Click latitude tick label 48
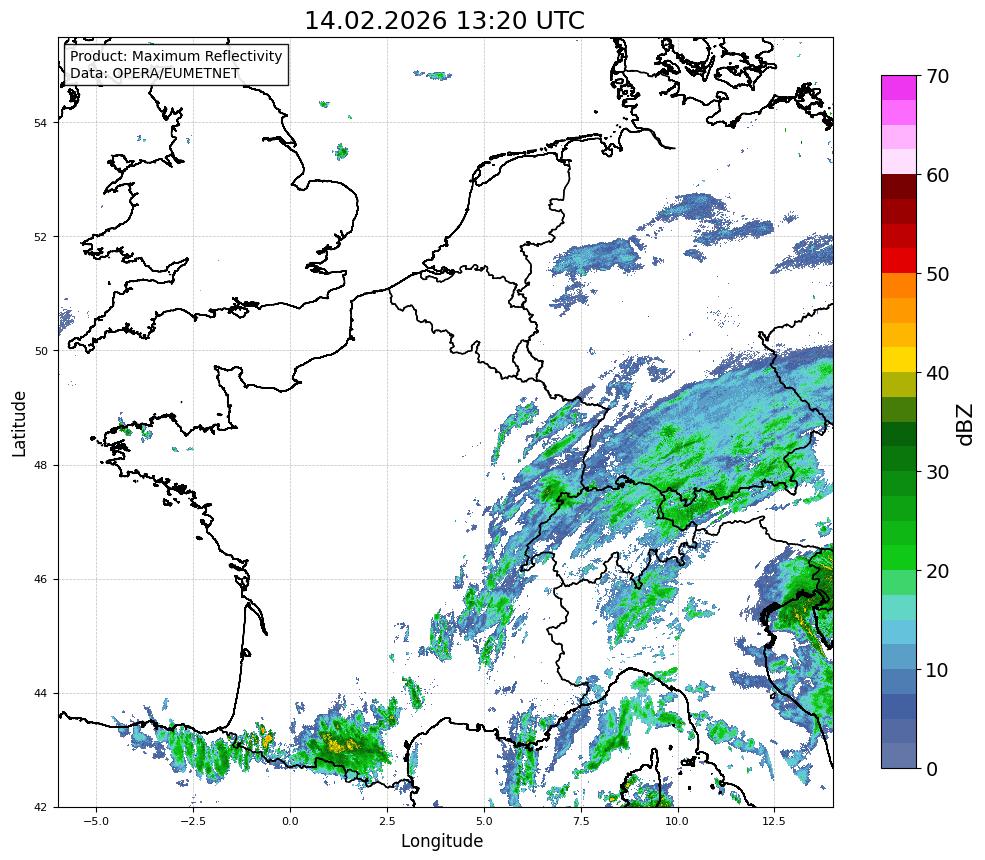The image size is (985, 860). pyautogui.click(x=40, y=465)
